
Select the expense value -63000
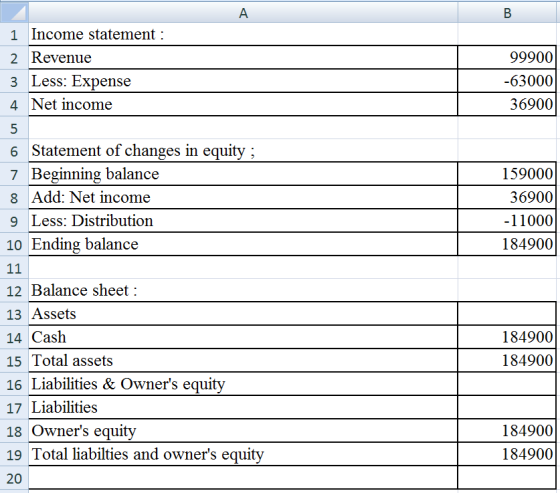click(x=507, y=81)
